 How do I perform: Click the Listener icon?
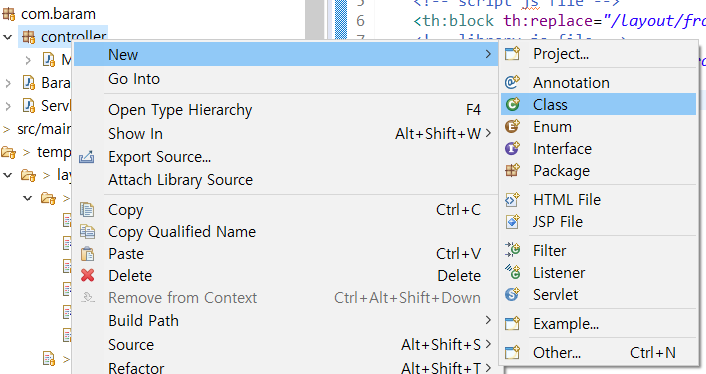512,272
